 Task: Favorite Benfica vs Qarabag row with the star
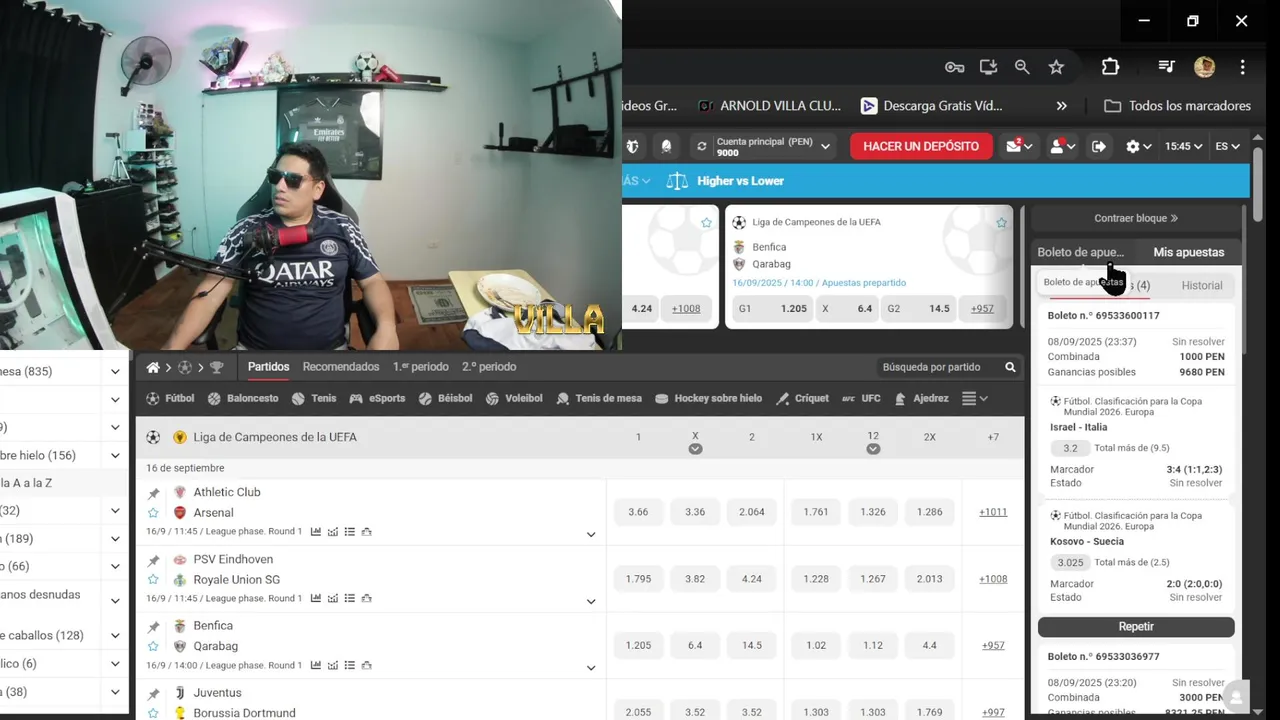pyautogui.click(x=153, y=647)
